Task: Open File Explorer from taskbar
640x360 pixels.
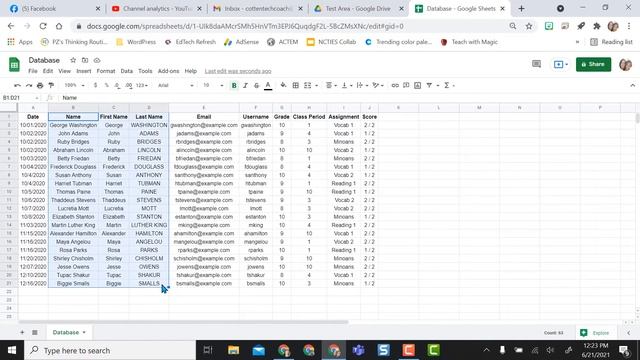Action: (233, 350)
